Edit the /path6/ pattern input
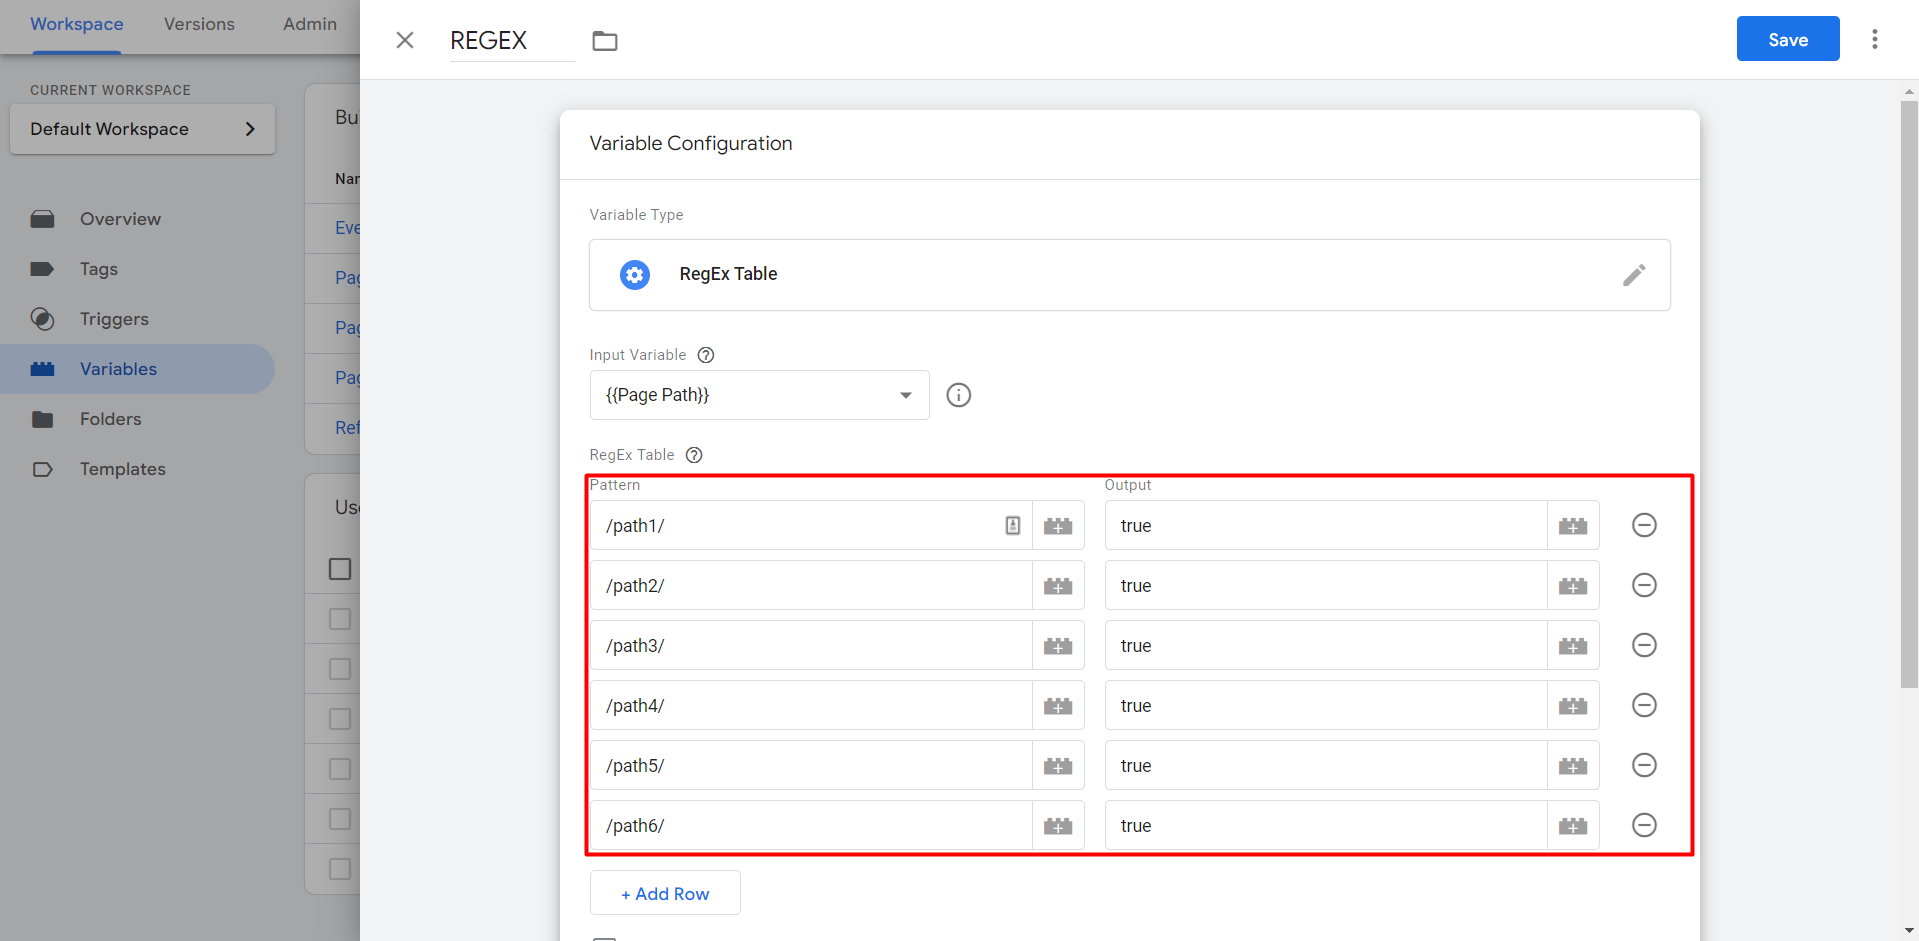The image size is (1919, 941). pyautogui.click(x=811, y=826)
